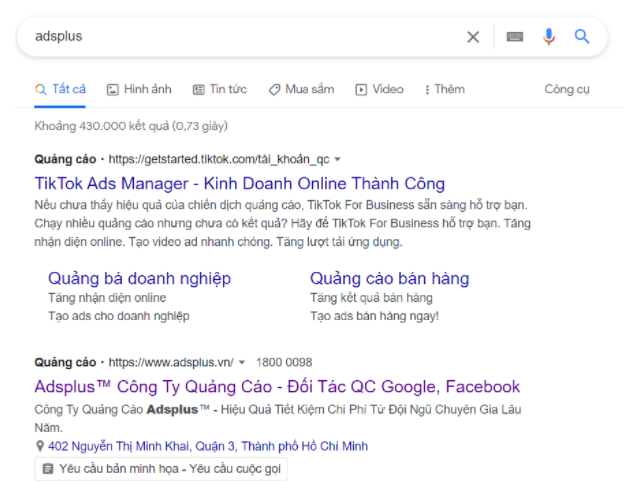Click the location pin icon

click(x=40, y=446)
